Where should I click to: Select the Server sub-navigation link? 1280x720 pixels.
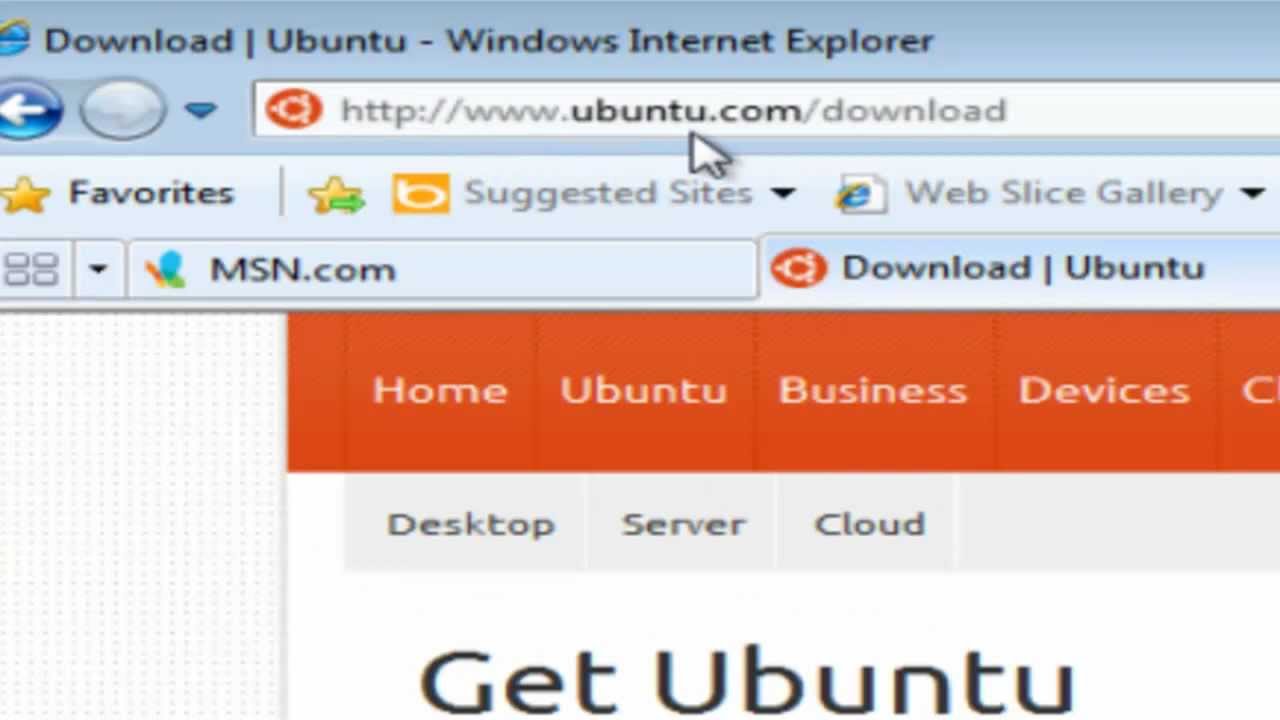point(683,524)
